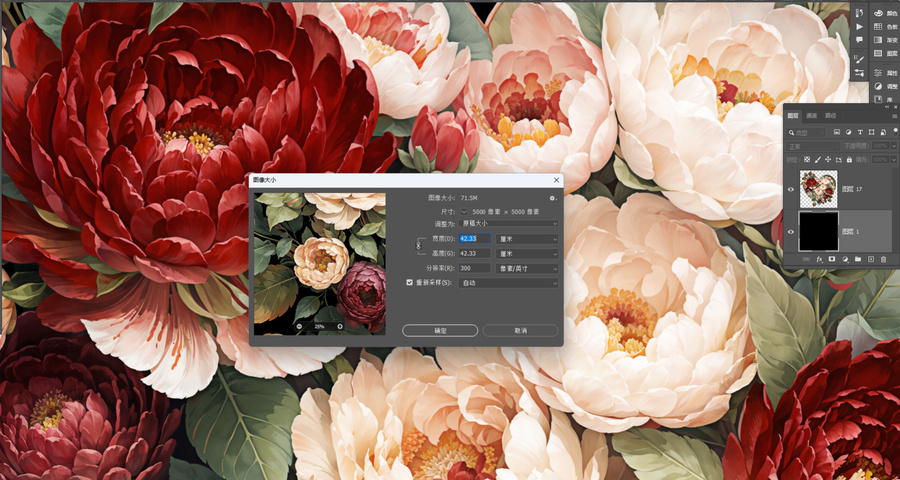Filter layers by type (T) icon
900x480 pixels.
pyautogui.click(x=860, y=132)
